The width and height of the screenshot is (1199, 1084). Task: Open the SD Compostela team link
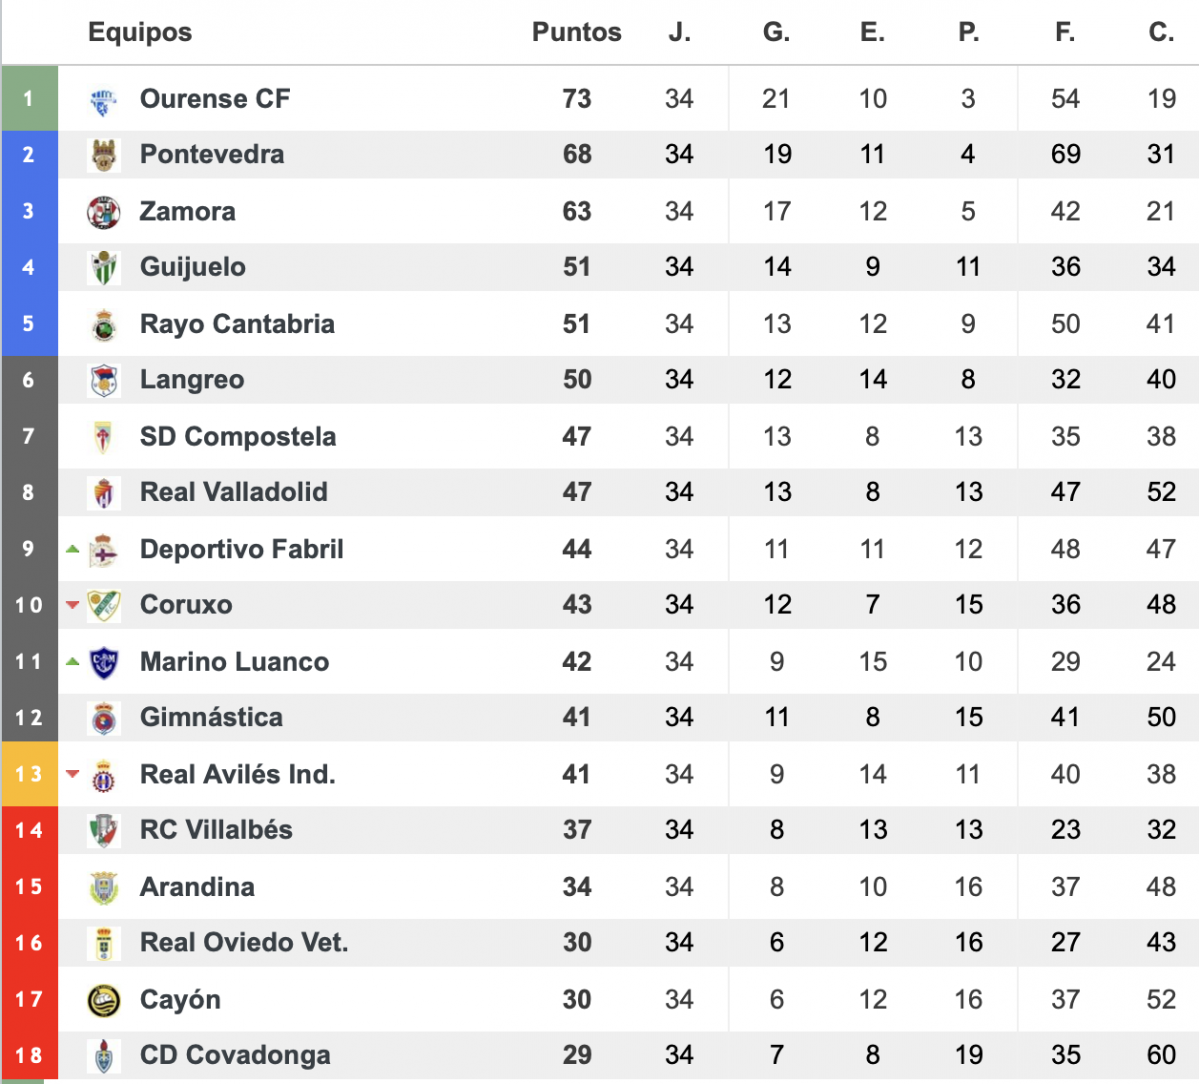238,437
